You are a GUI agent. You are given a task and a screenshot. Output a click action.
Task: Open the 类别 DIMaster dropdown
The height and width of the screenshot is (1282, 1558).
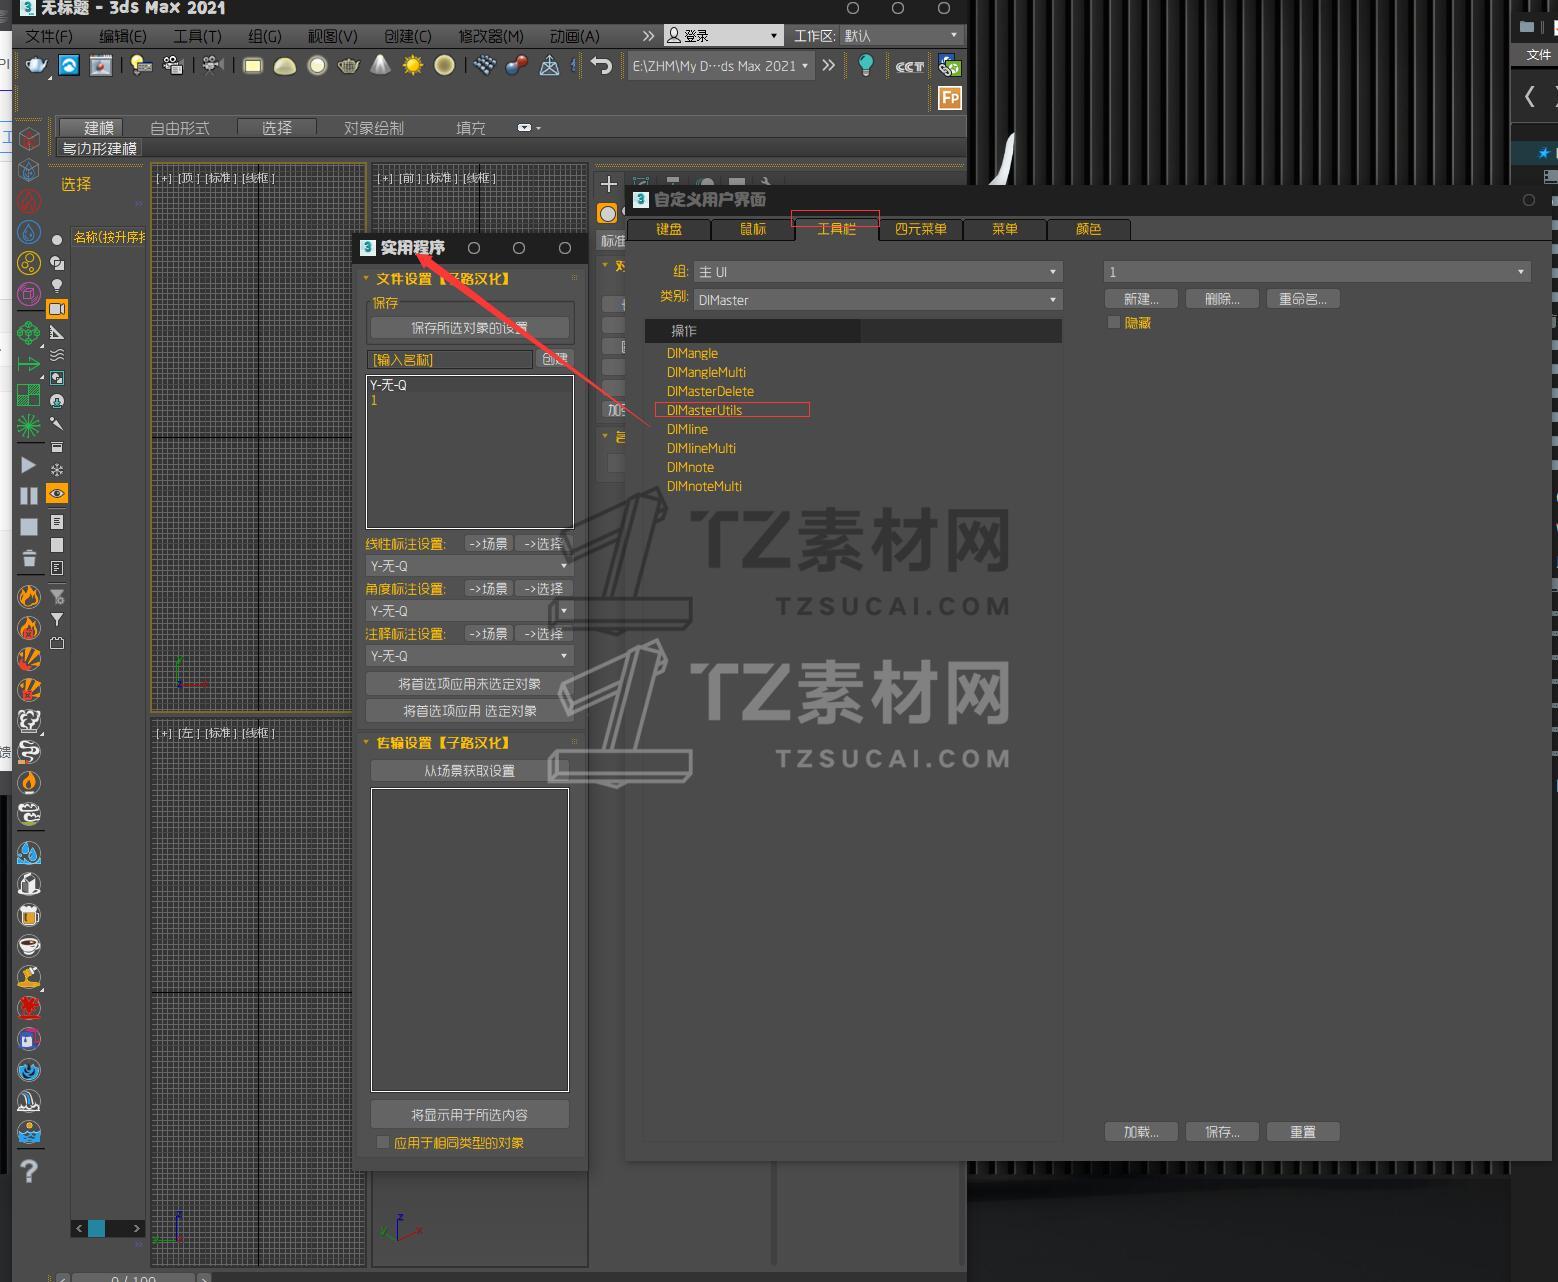tap(877, 300)
